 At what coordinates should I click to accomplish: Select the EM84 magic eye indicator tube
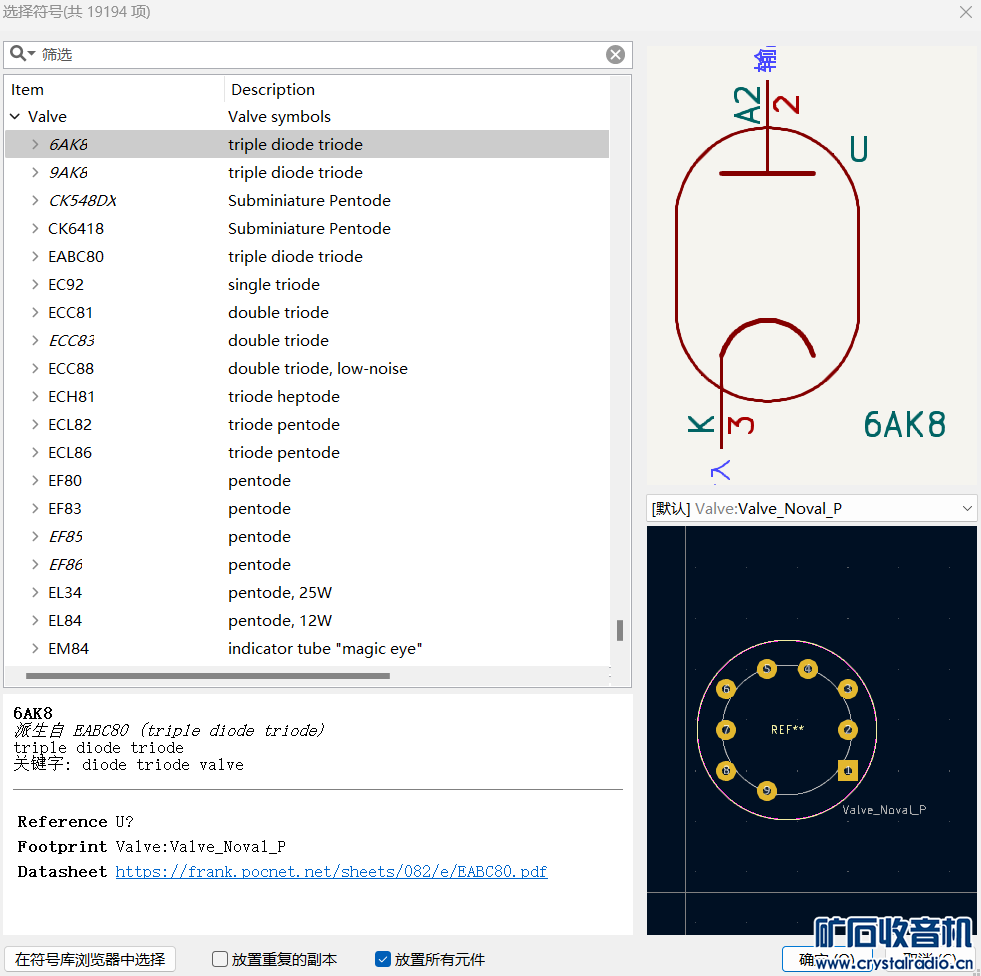pyautogui.click(x=307, y=649)
